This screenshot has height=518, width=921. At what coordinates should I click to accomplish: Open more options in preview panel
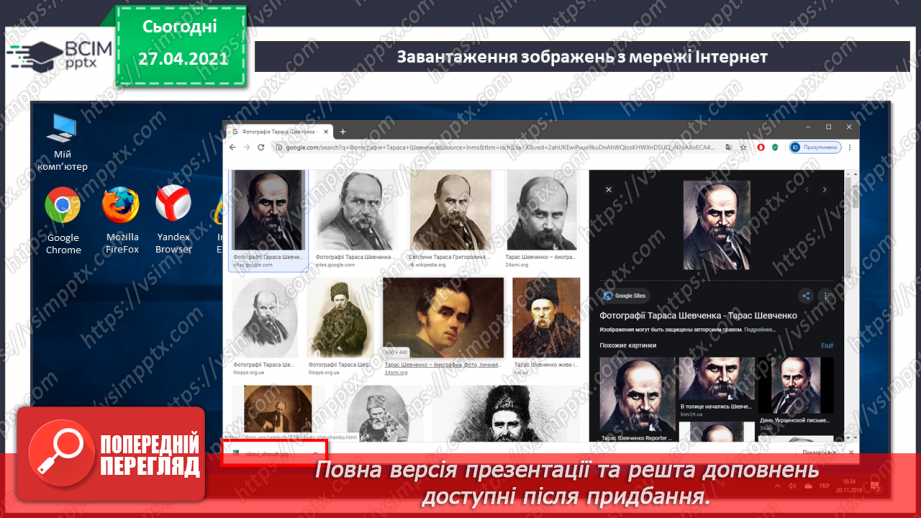click(825, 296)
